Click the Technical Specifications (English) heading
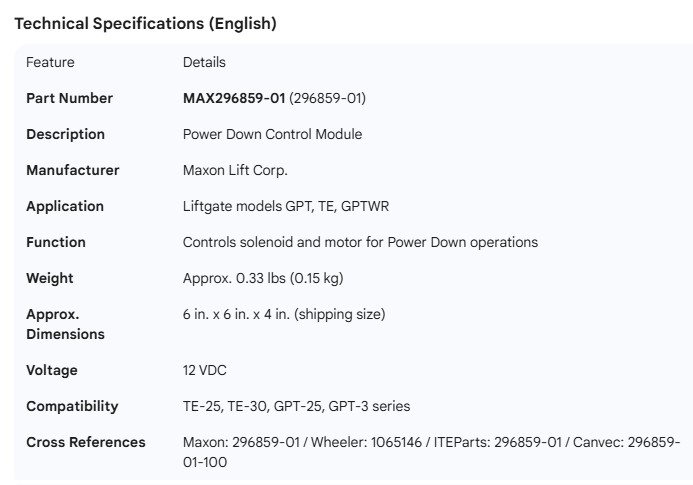Image resolution: width=693 pixels, height=485 pixels. (x=145, y=24)
